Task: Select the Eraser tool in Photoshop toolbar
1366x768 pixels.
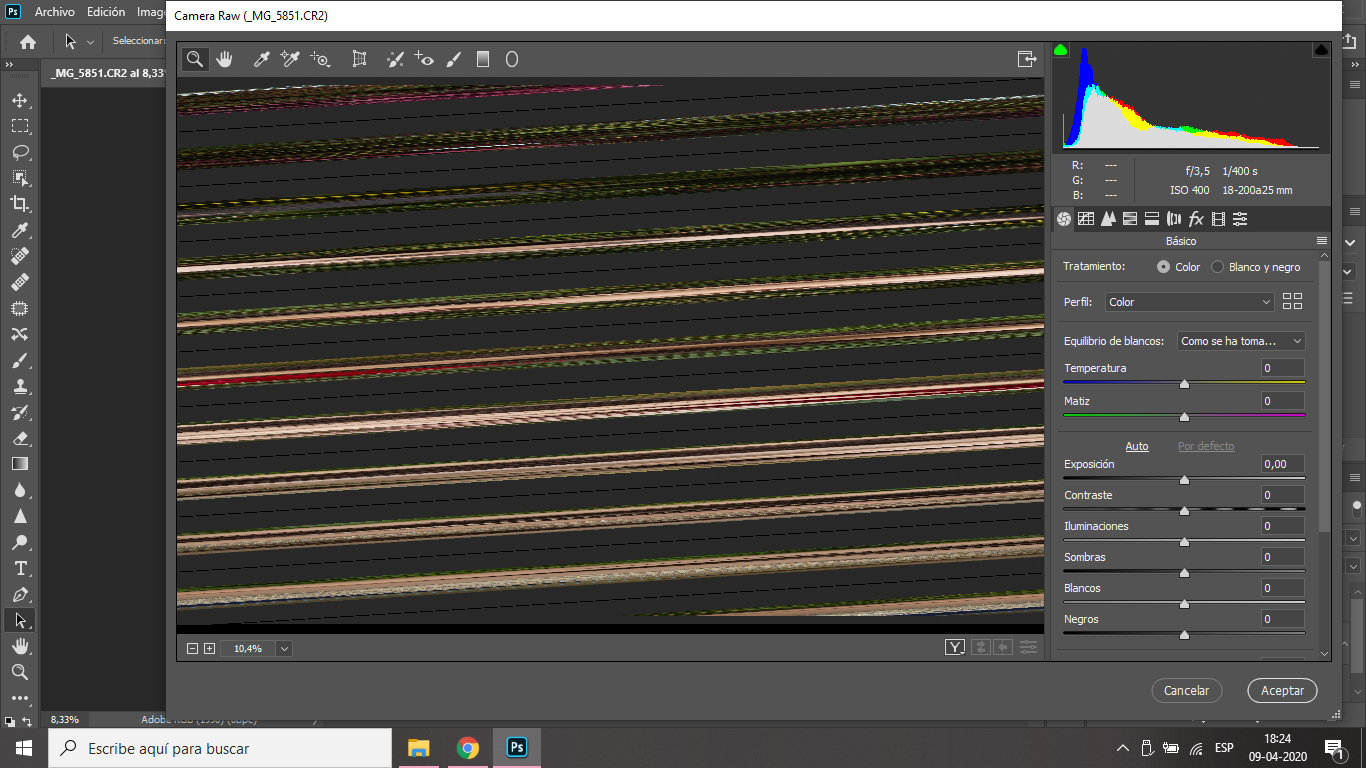Action: tap(20, 438)
